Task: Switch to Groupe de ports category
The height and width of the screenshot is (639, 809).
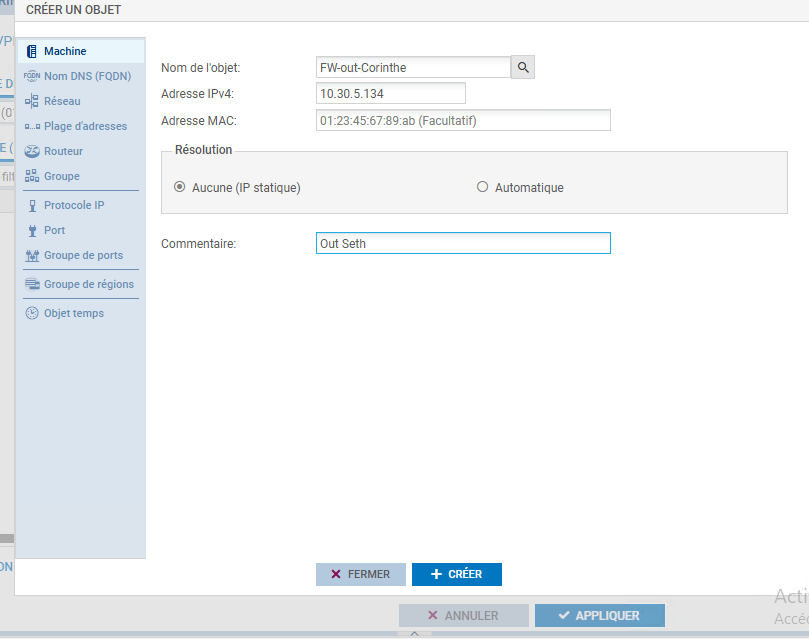Action: 83,255
